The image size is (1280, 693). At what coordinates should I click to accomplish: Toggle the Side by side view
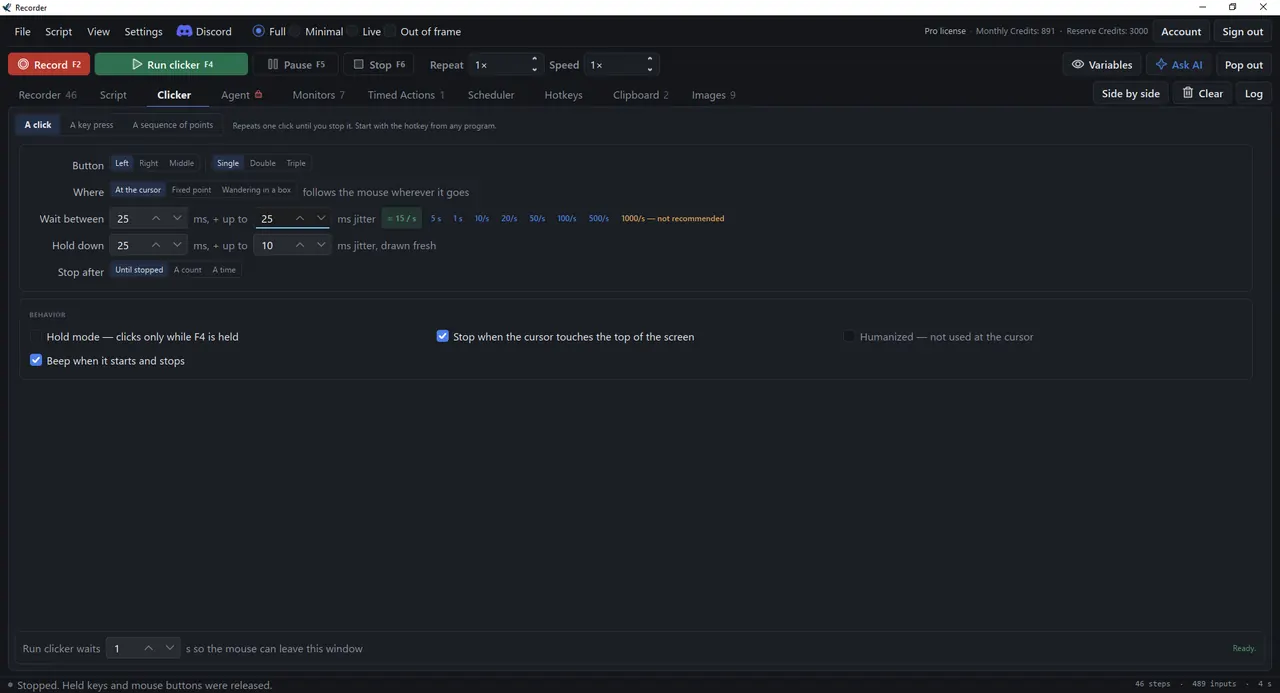pyautogui.click(x=1130, y=93)
